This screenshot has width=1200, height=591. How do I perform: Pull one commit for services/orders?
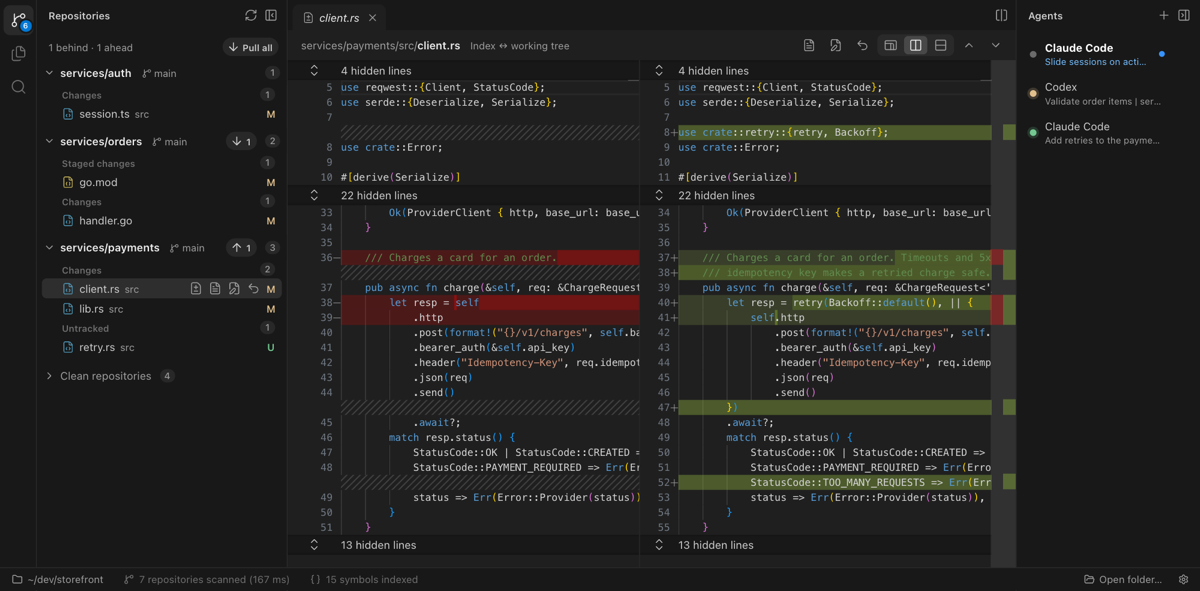pos(241,142)
